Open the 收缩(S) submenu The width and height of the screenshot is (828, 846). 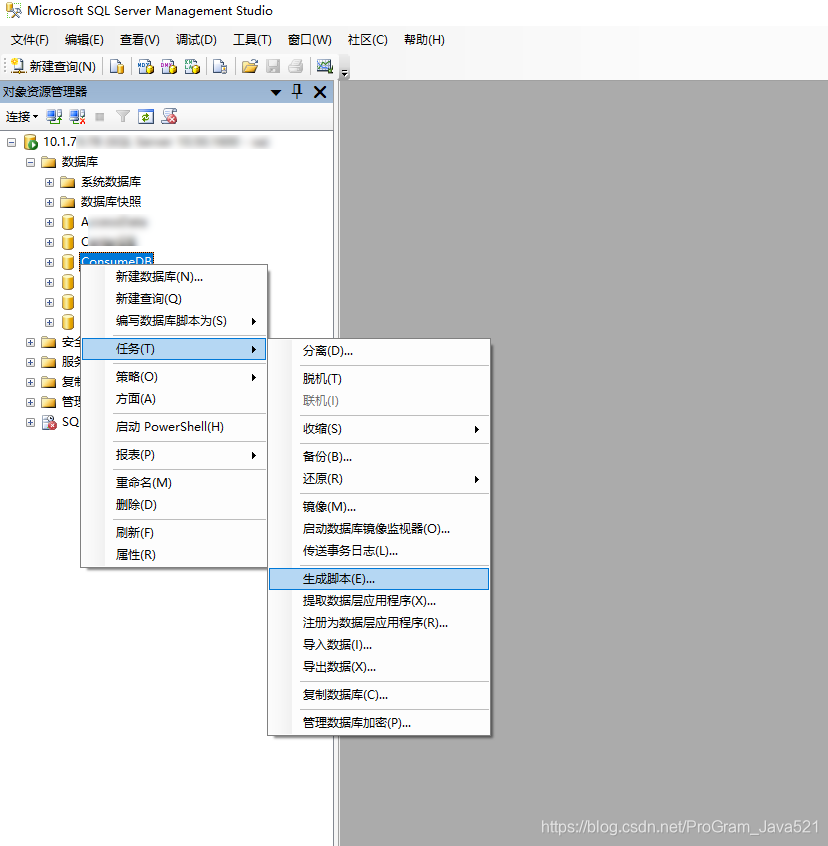click(x=379, y=429)
